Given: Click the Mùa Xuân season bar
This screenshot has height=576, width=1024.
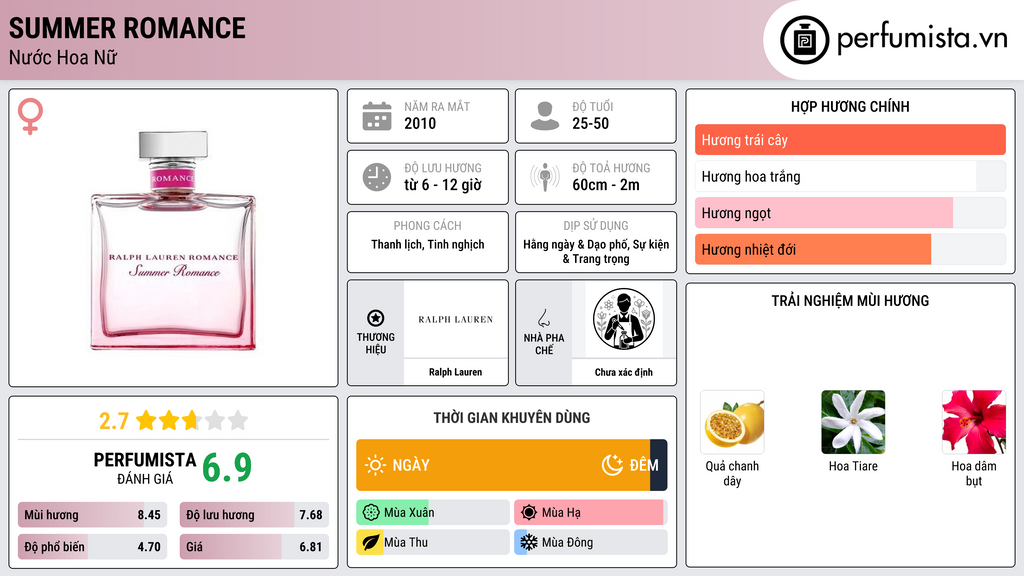Looking at the screenshot, I should [x=432, y=513].
